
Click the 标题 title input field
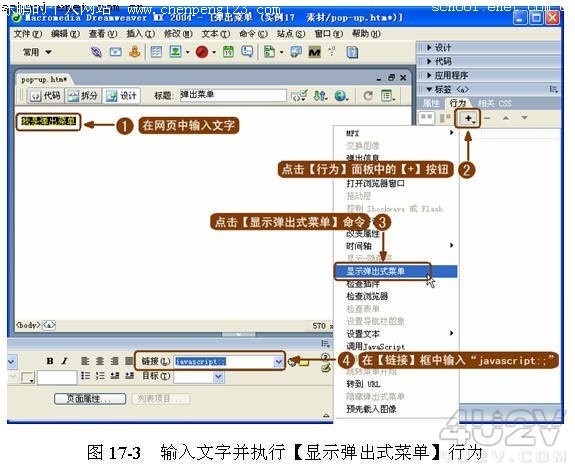[x=233, y=95]
